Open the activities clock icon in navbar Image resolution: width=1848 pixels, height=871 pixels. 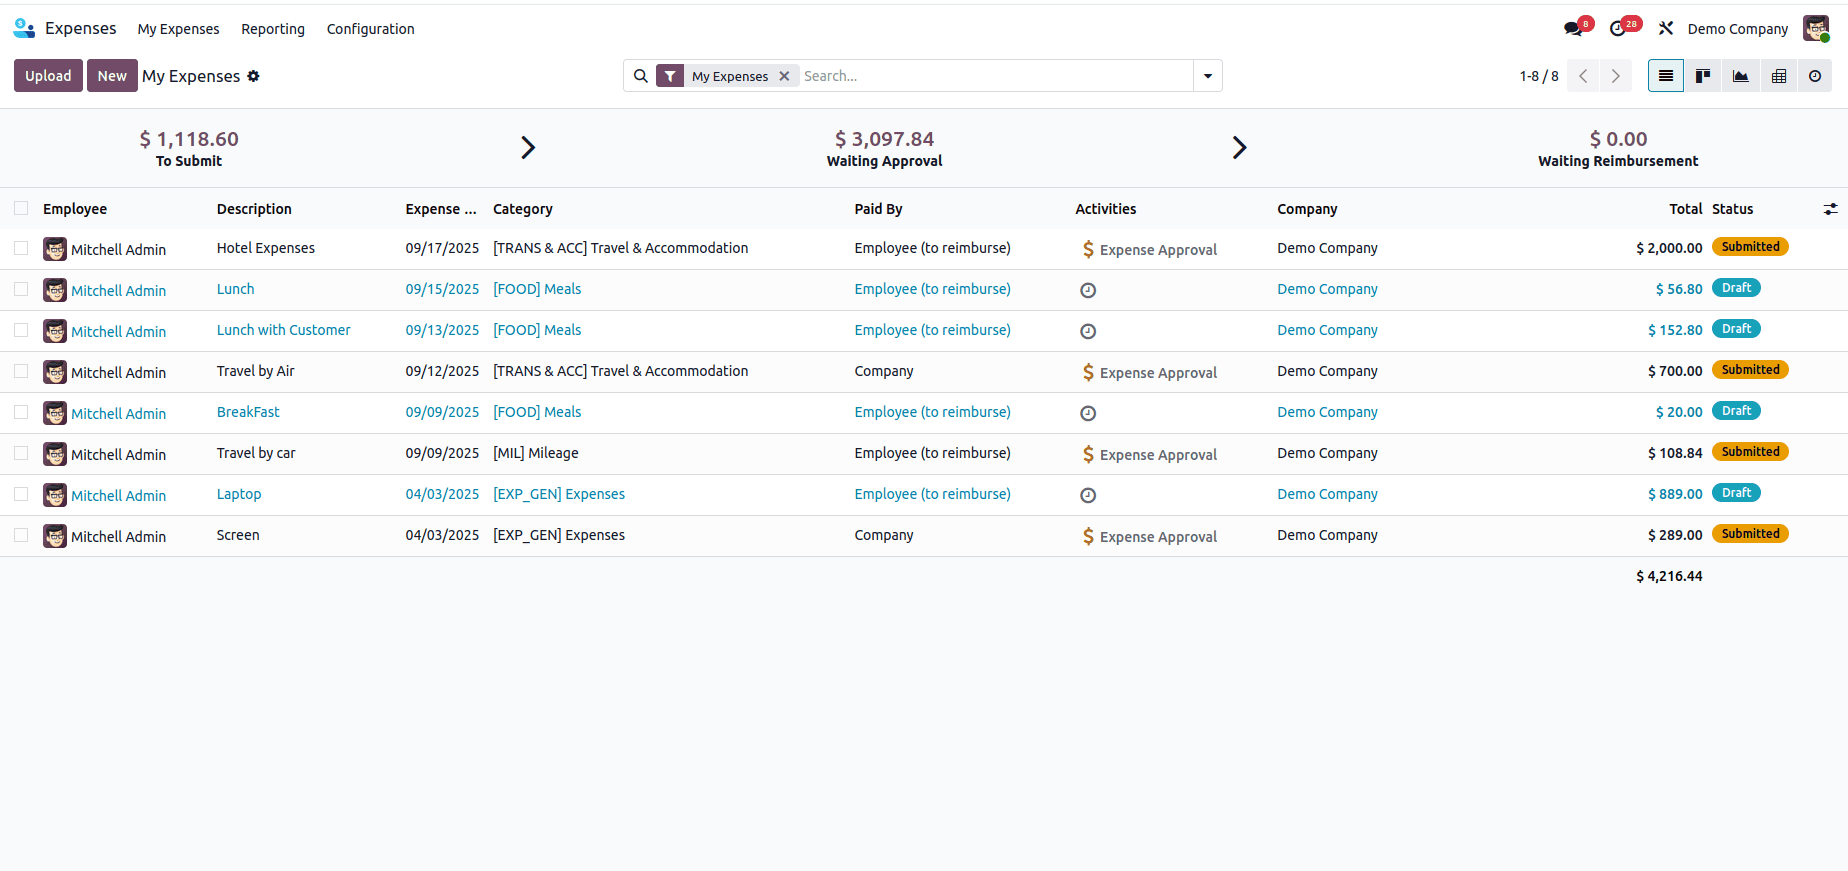(1618, 29)
